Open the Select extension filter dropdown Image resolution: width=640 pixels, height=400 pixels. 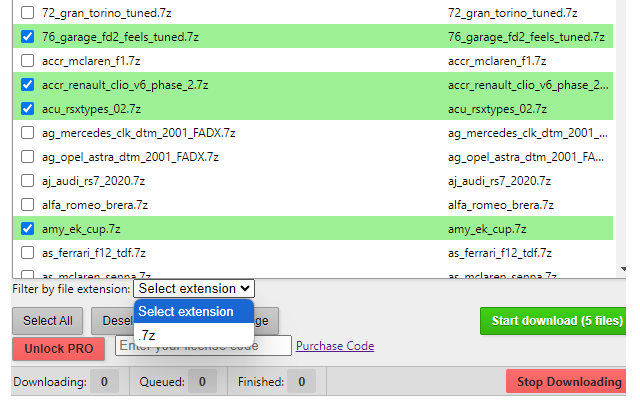coord(194,288)
